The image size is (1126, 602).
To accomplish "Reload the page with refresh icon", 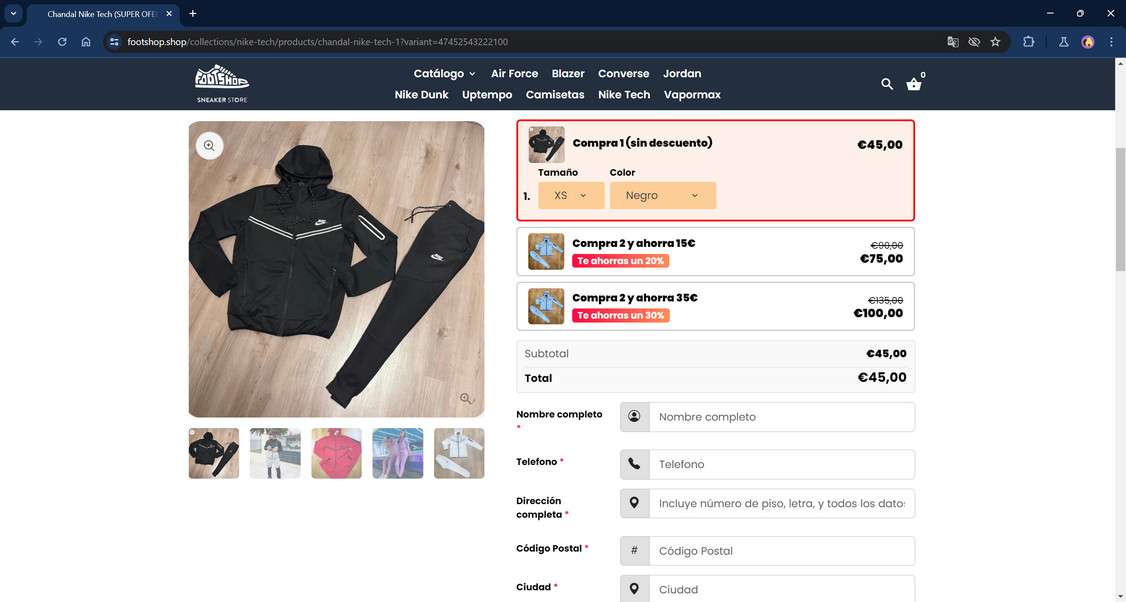I will 62,42.
